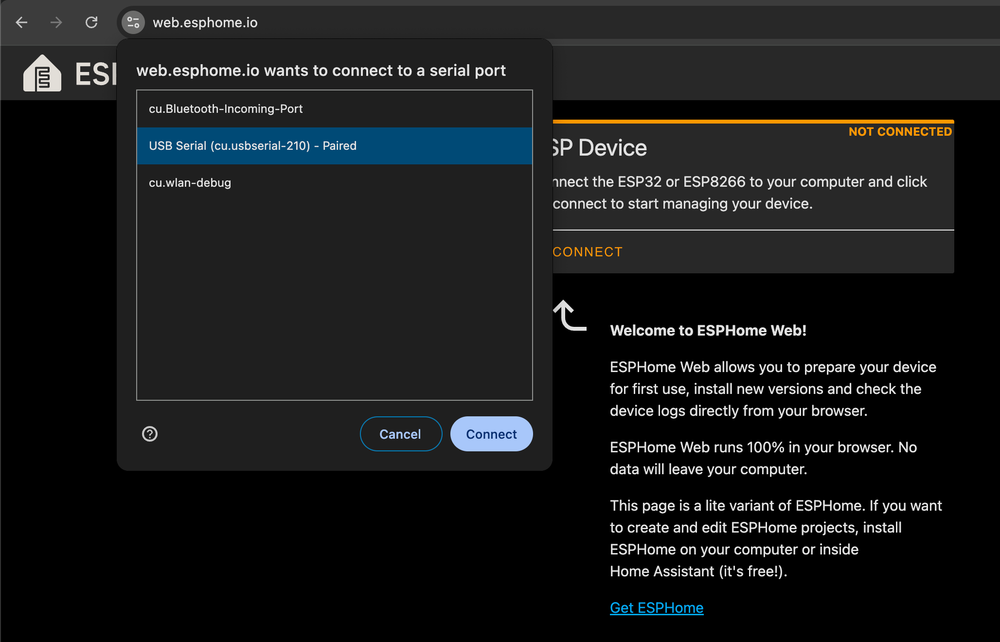
Task: Expand the serial port list area
Action: pos(334,300)
